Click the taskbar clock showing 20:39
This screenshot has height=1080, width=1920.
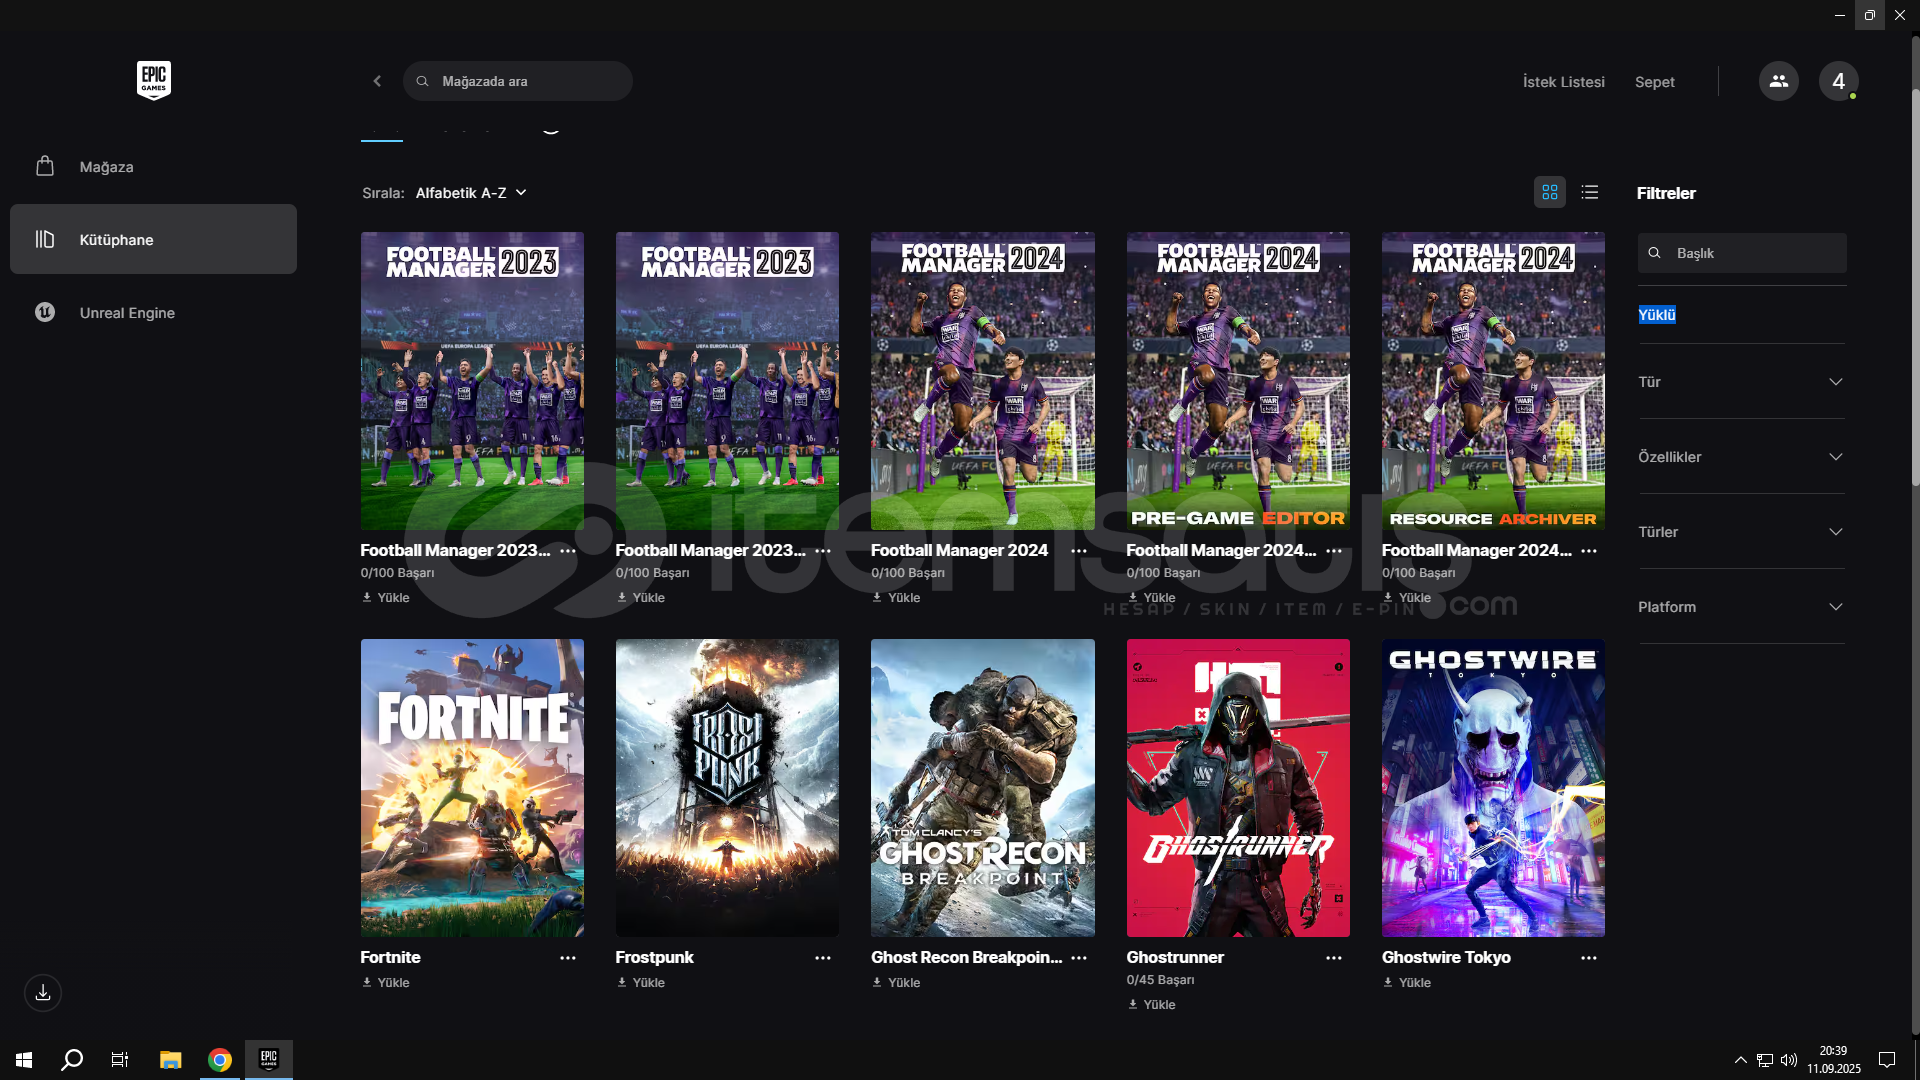click(1833, 1060)
